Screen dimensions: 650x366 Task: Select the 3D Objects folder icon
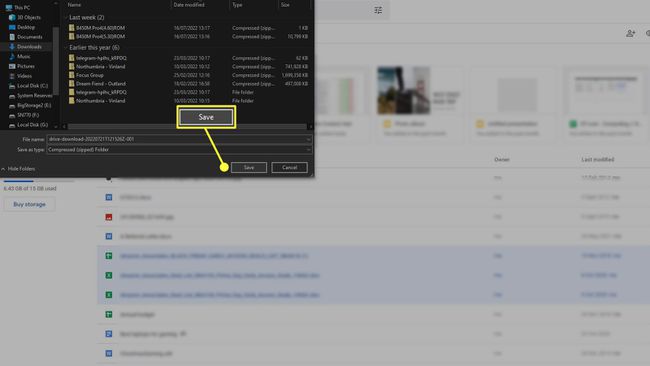click(12, 17)
